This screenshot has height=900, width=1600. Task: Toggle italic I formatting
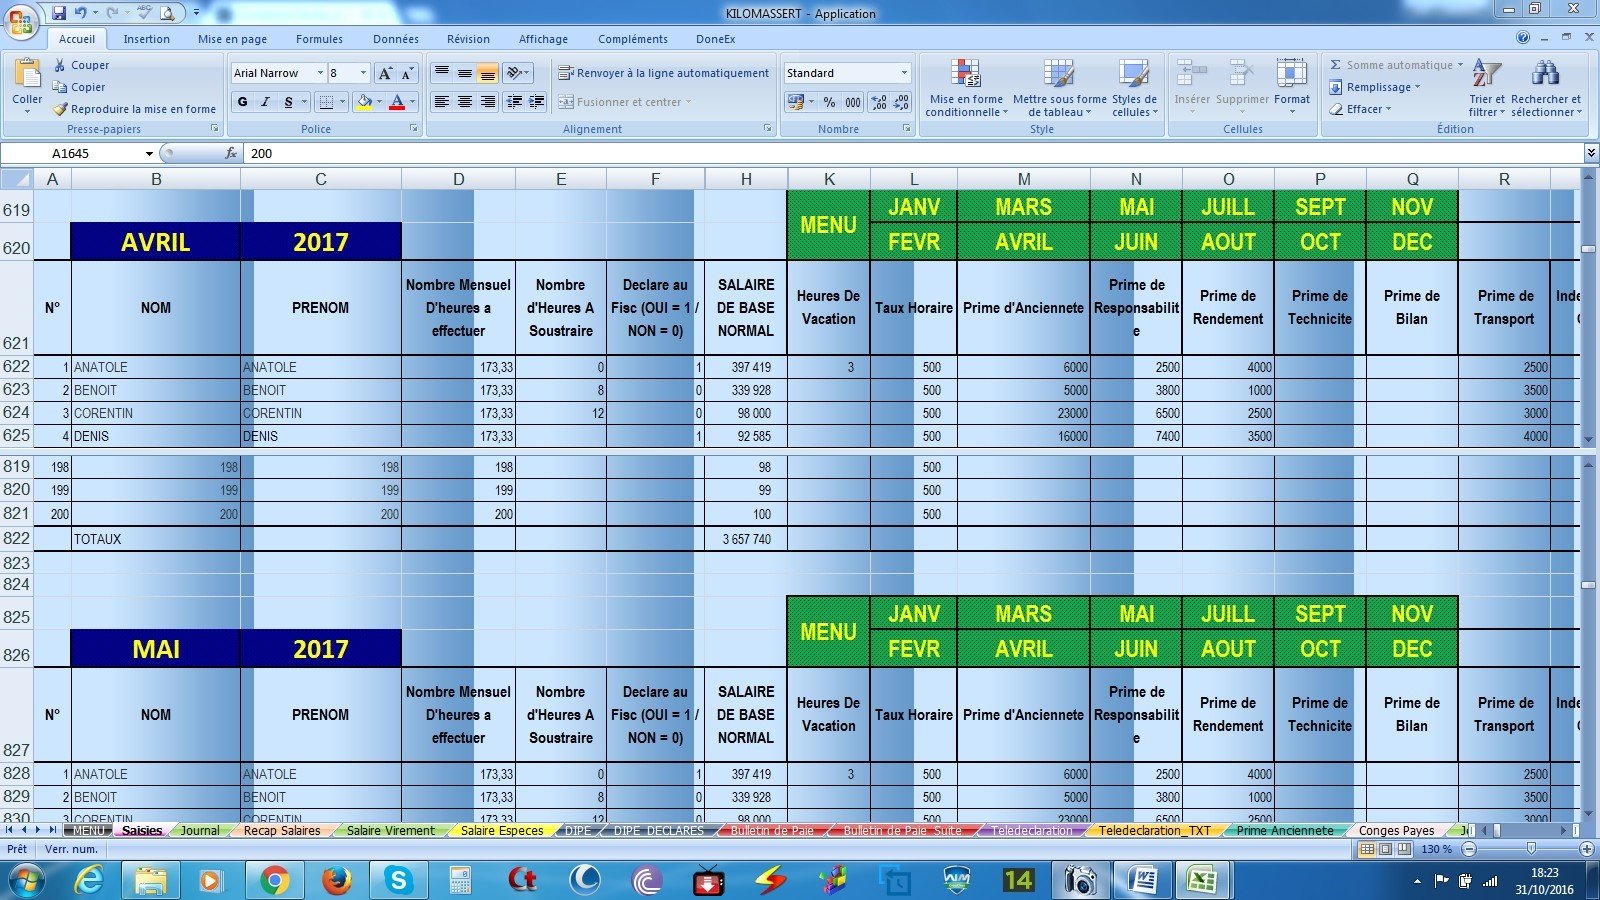pyautogui.click(x=265, y=102)
